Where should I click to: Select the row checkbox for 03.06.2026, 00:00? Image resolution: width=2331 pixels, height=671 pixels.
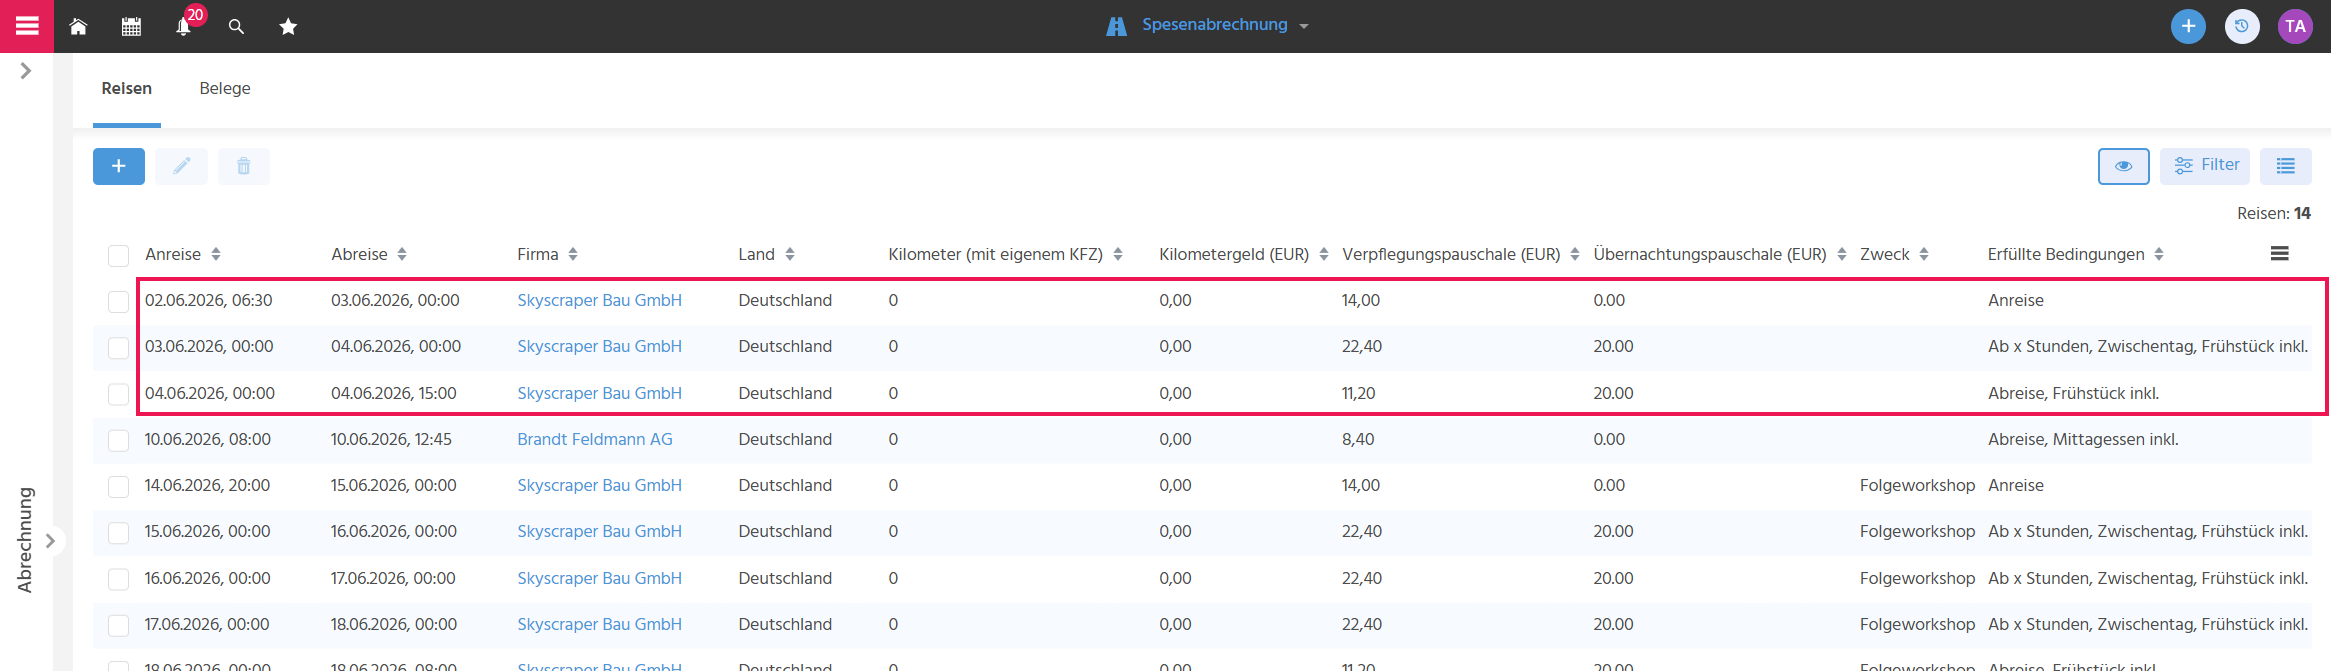[x=118, y=347]
